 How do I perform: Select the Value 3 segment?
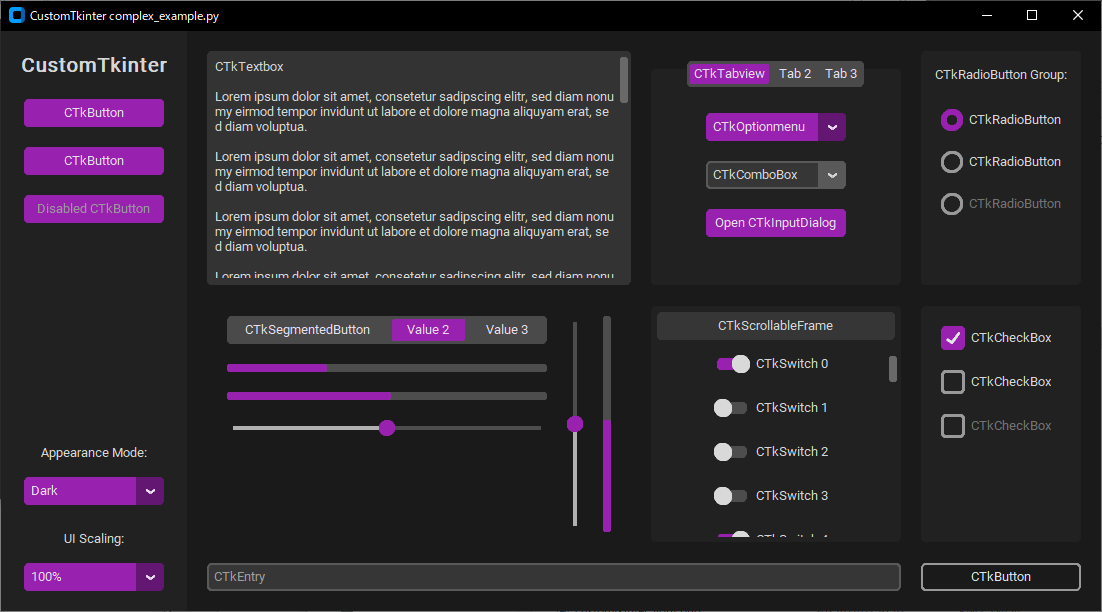click(x=507, y=330)
